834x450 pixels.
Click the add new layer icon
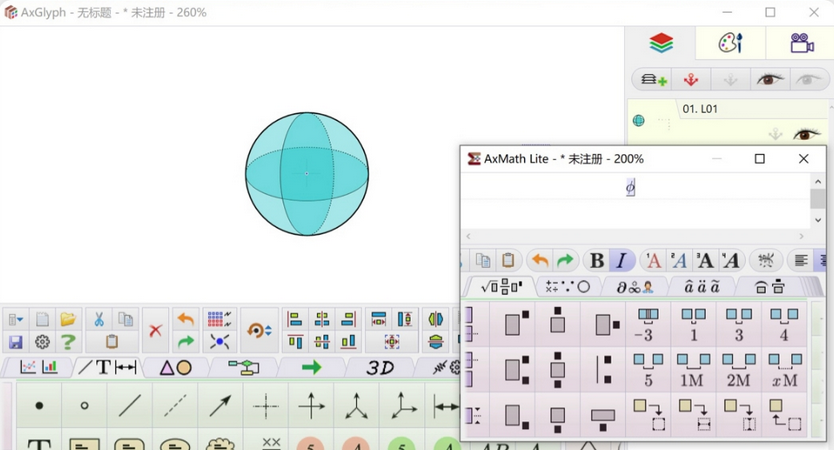pos(655,79)
